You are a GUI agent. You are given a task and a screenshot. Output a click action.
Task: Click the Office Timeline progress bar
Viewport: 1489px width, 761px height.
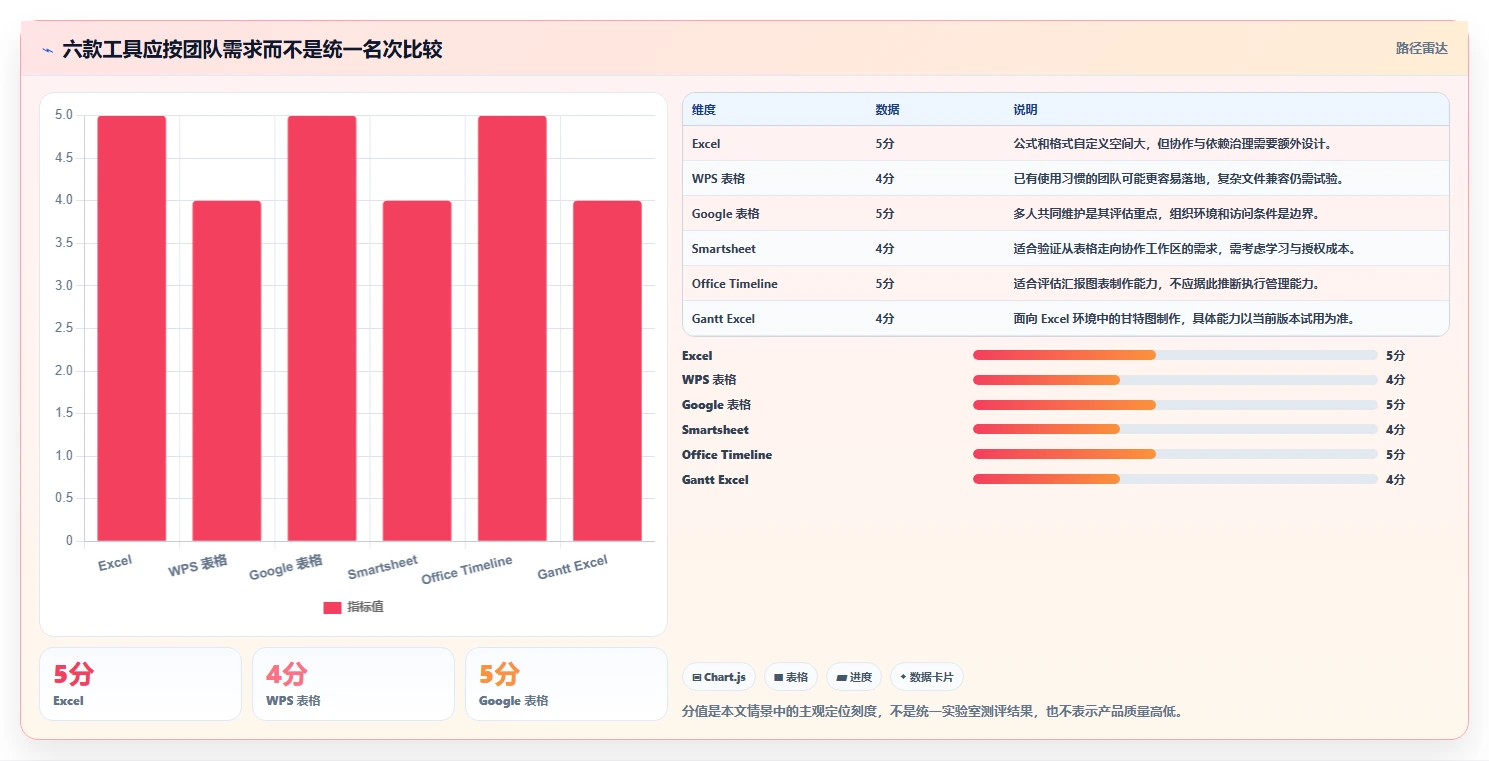click(x=1175, y=455)
